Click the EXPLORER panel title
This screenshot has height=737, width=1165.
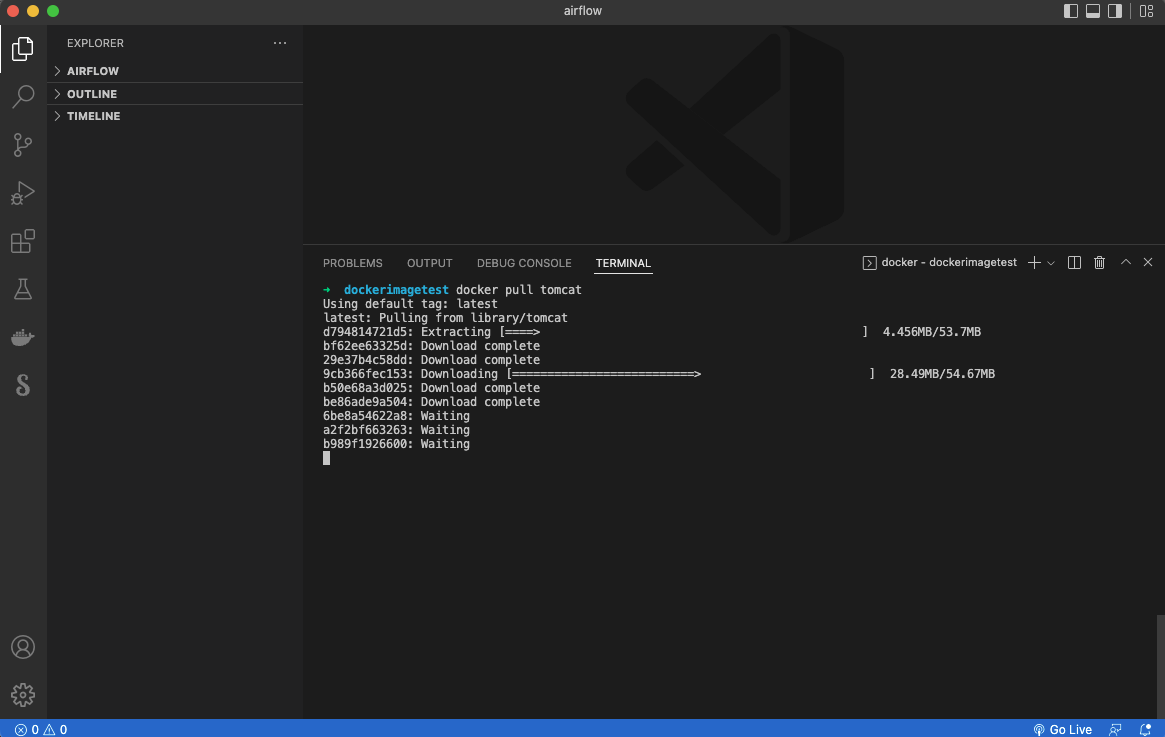tap(95, 43)
